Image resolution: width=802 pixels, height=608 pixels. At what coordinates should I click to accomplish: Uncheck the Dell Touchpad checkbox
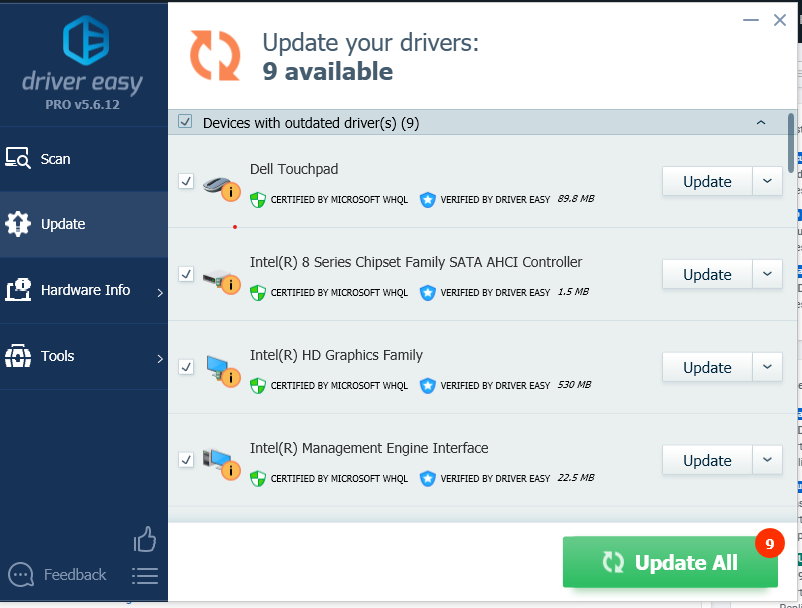click(186, 181)
